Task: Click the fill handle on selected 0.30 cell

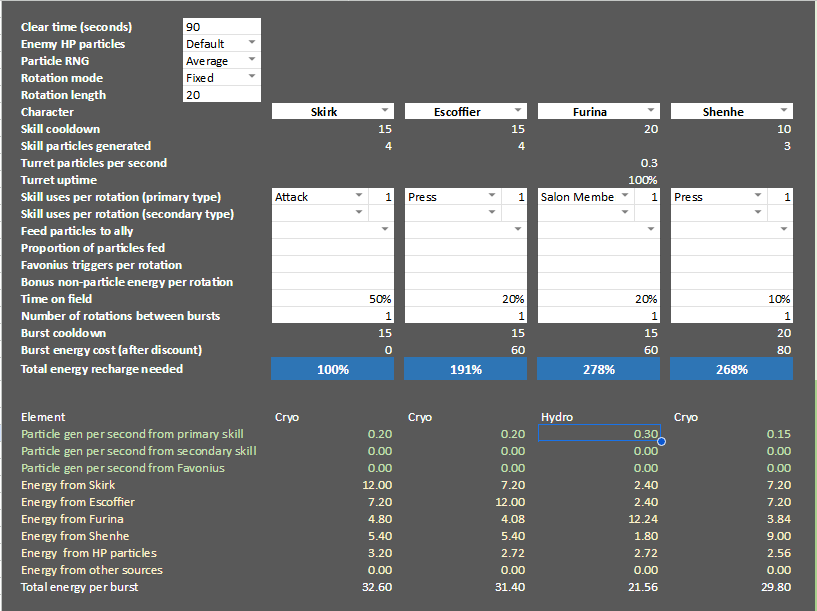Action: pyautogui.click(x=661, y=442)
